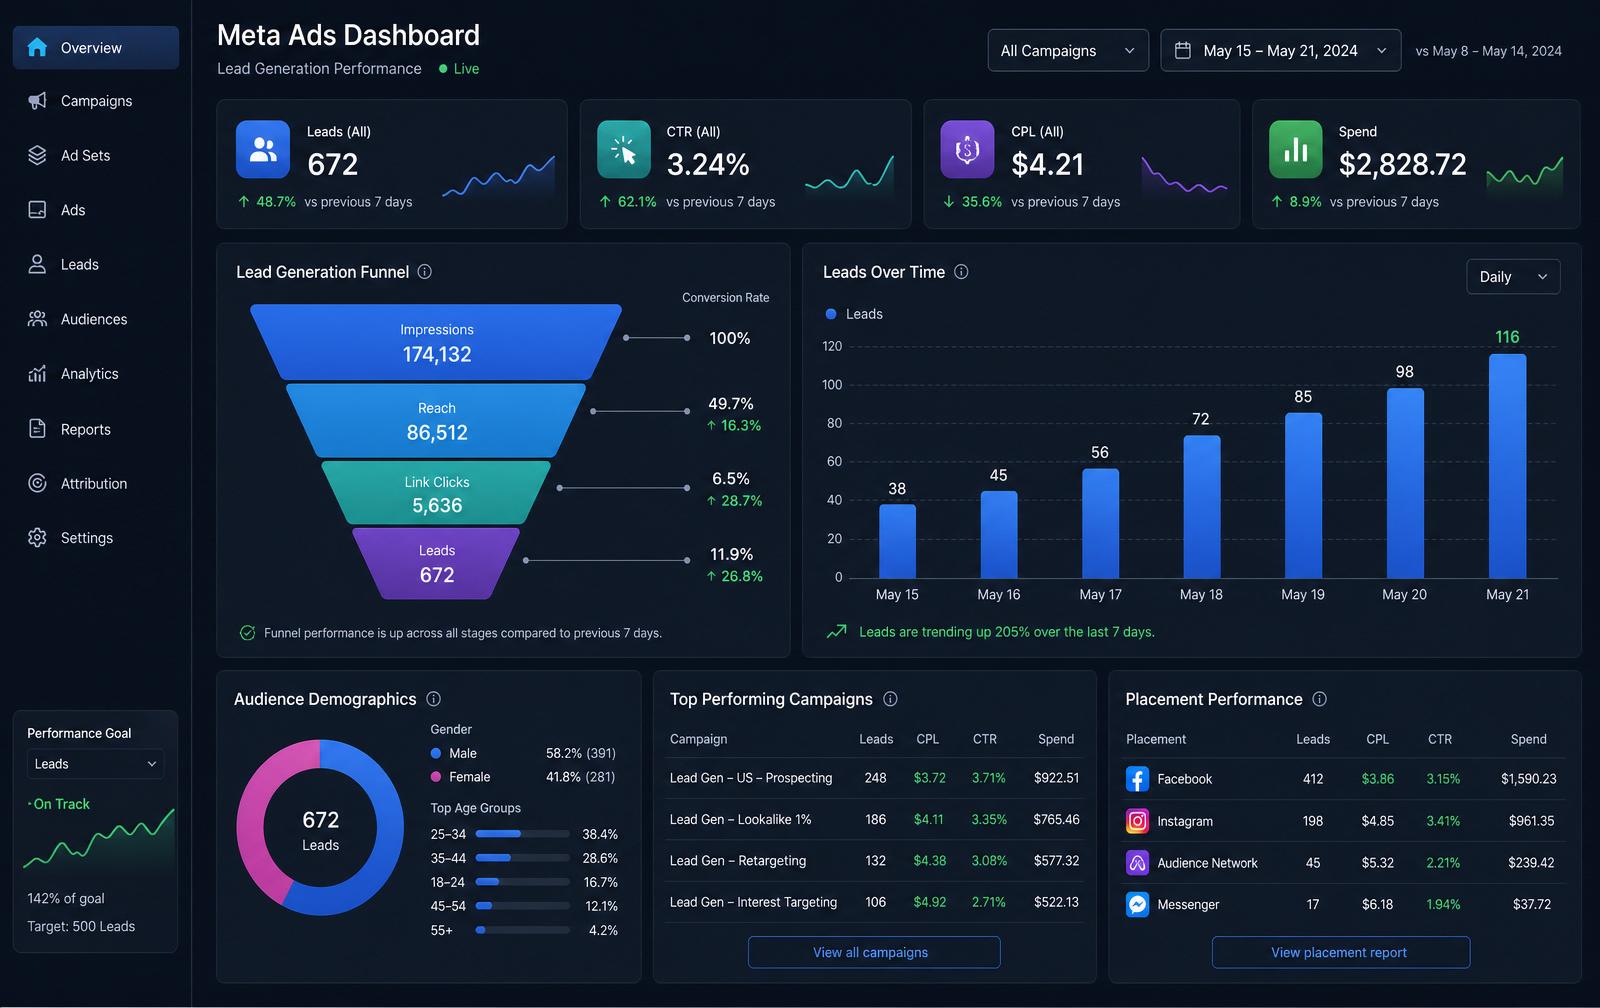Go to the Campaigns menu item

pos(96,101)
